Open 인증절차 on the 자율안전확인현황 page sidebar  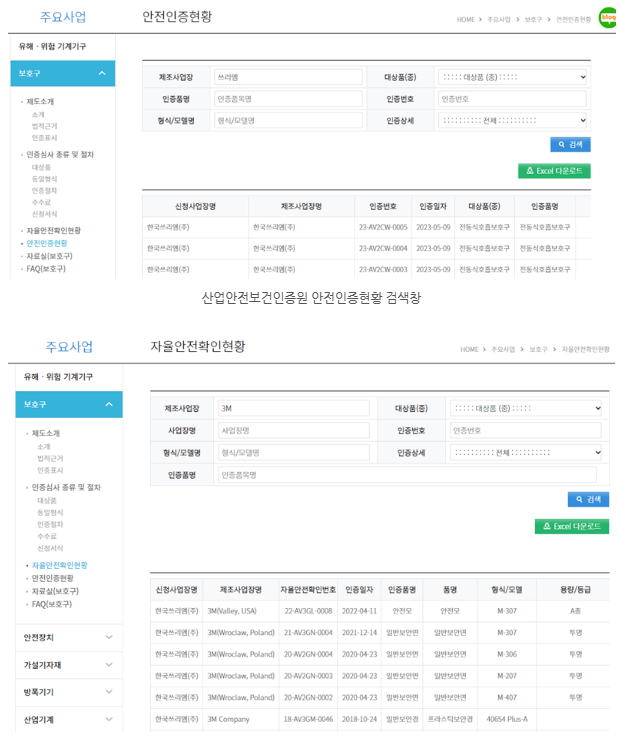[50, 524]
